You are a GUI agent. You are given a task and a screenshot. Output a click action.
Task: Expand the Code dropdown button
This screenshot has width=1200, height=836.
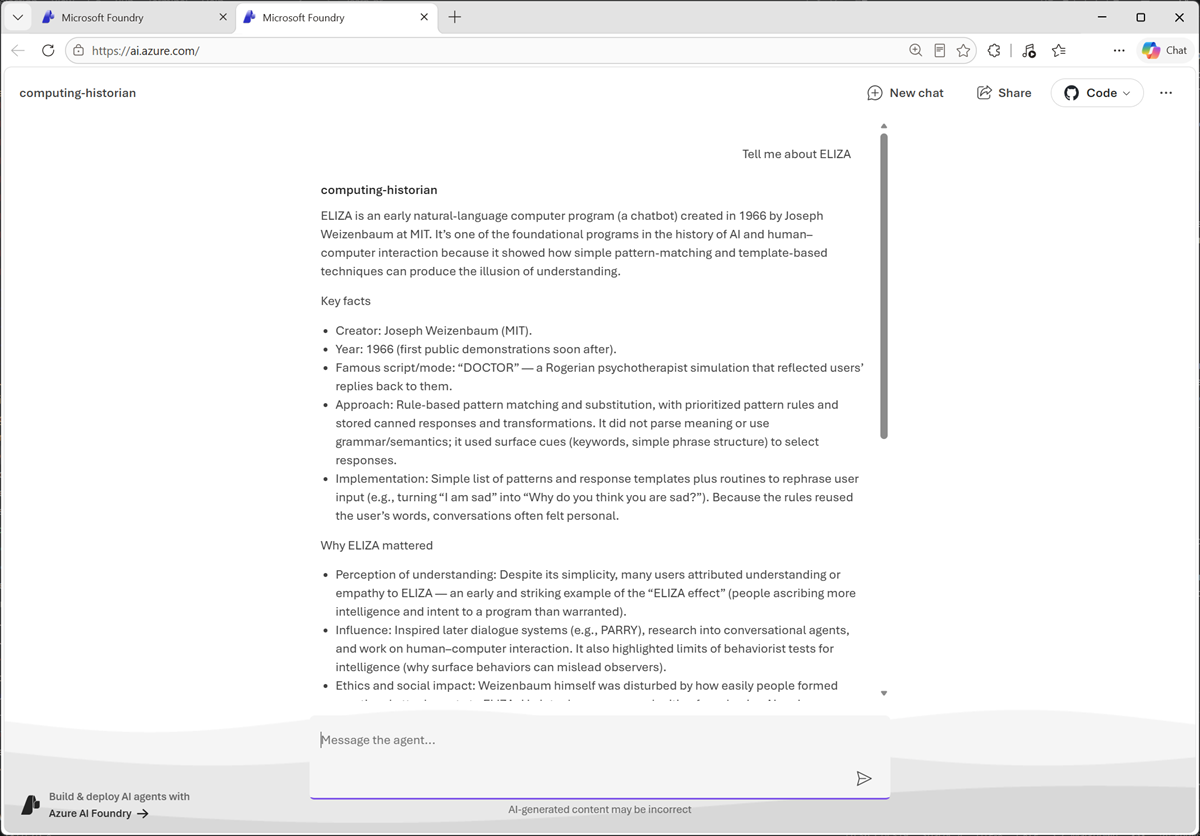click(1097, 93)
